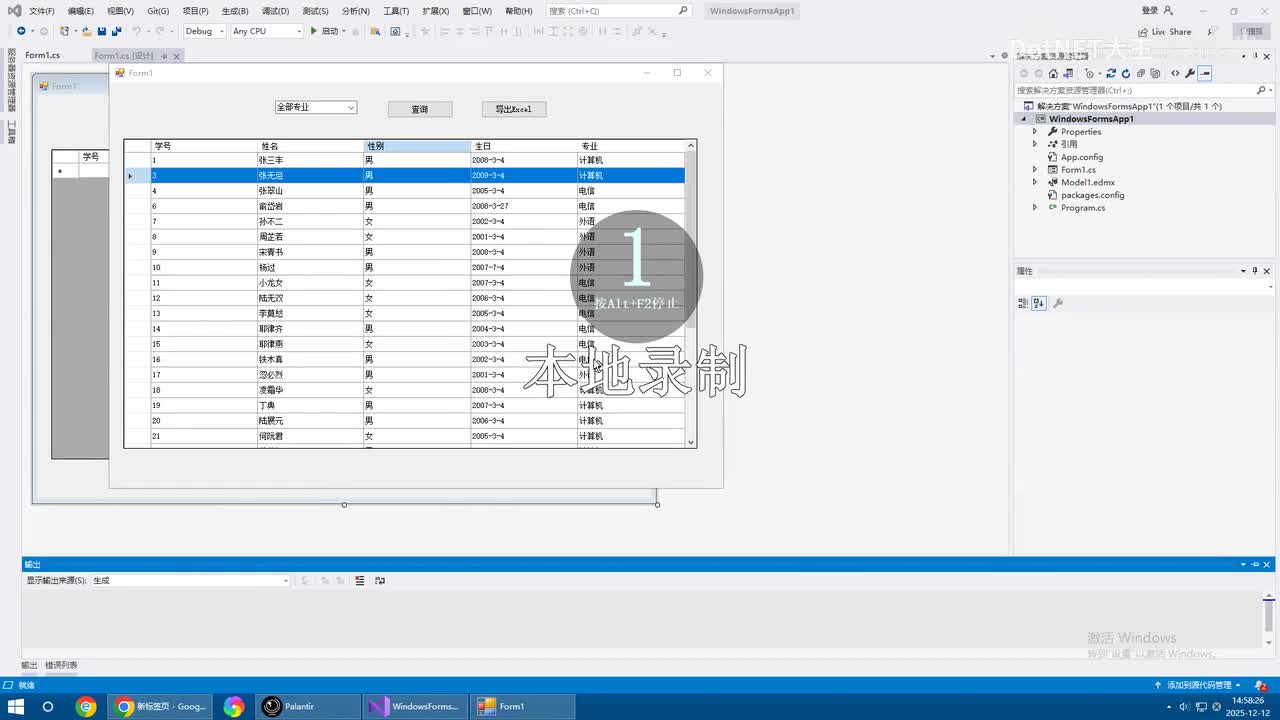
Task: Click the Properties wrench icon in Solution Explorer
Action: pyautogui.click(x=1190, y=73)
